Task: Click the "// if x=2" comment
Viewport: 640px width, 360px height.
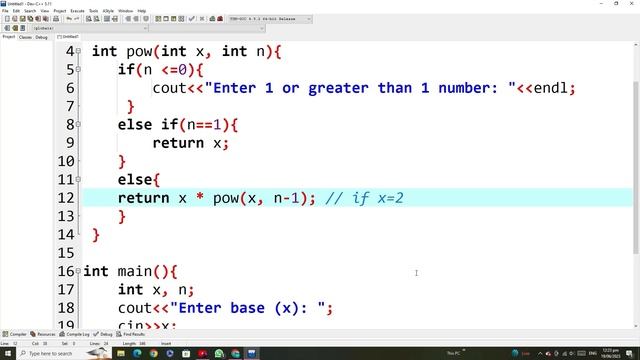Action: click(x=364, y=198)
